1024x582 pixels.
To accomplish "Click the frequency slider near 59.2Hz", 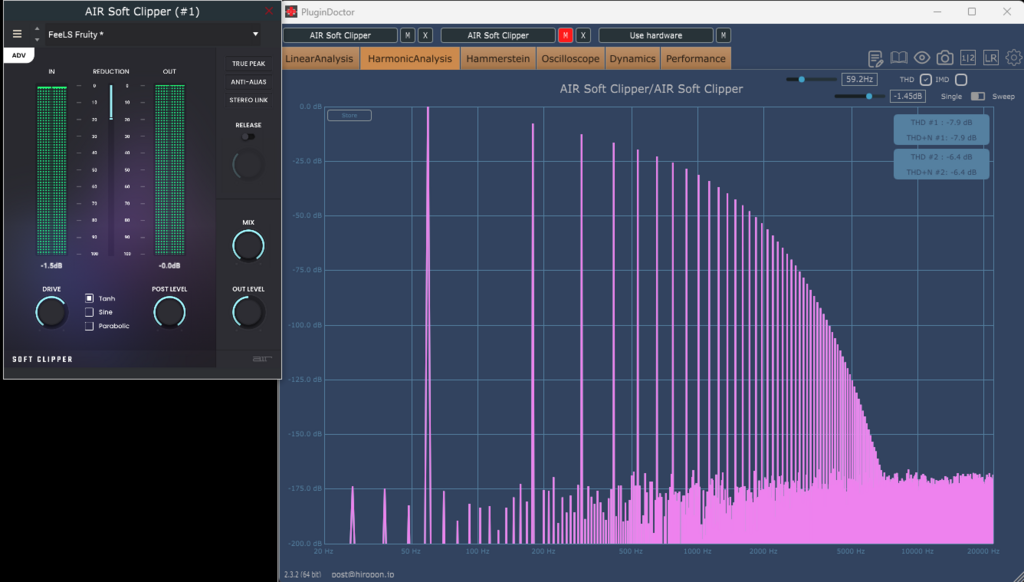I will [x=811, y=79].
